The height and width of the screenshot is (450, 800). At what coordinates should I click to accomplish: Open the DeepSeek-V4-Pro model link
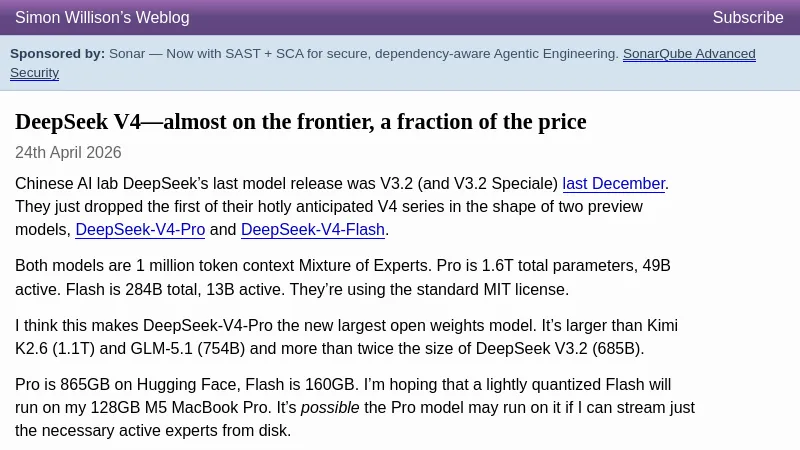[x=140, y=230]
